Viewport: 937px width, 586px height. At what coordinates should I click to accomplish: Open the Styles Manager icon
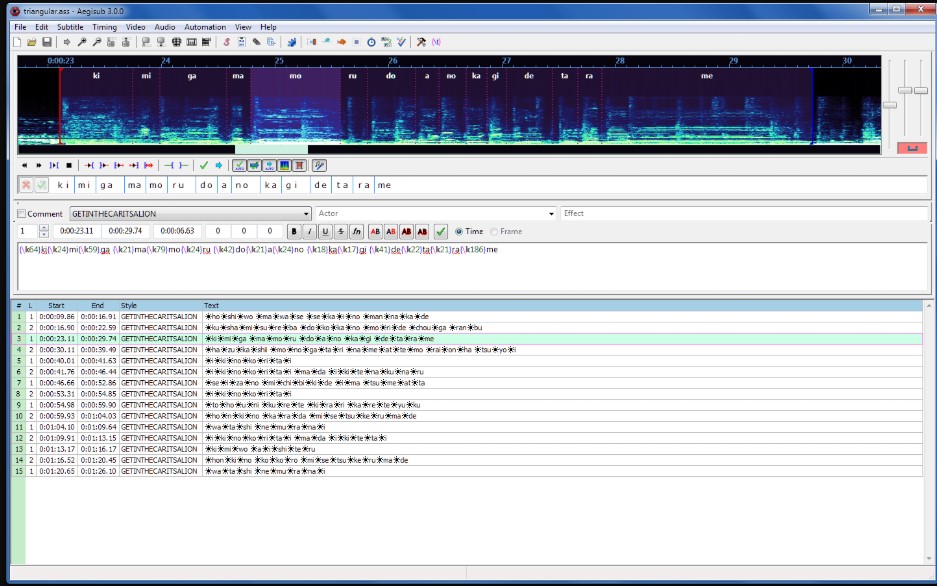226,42
